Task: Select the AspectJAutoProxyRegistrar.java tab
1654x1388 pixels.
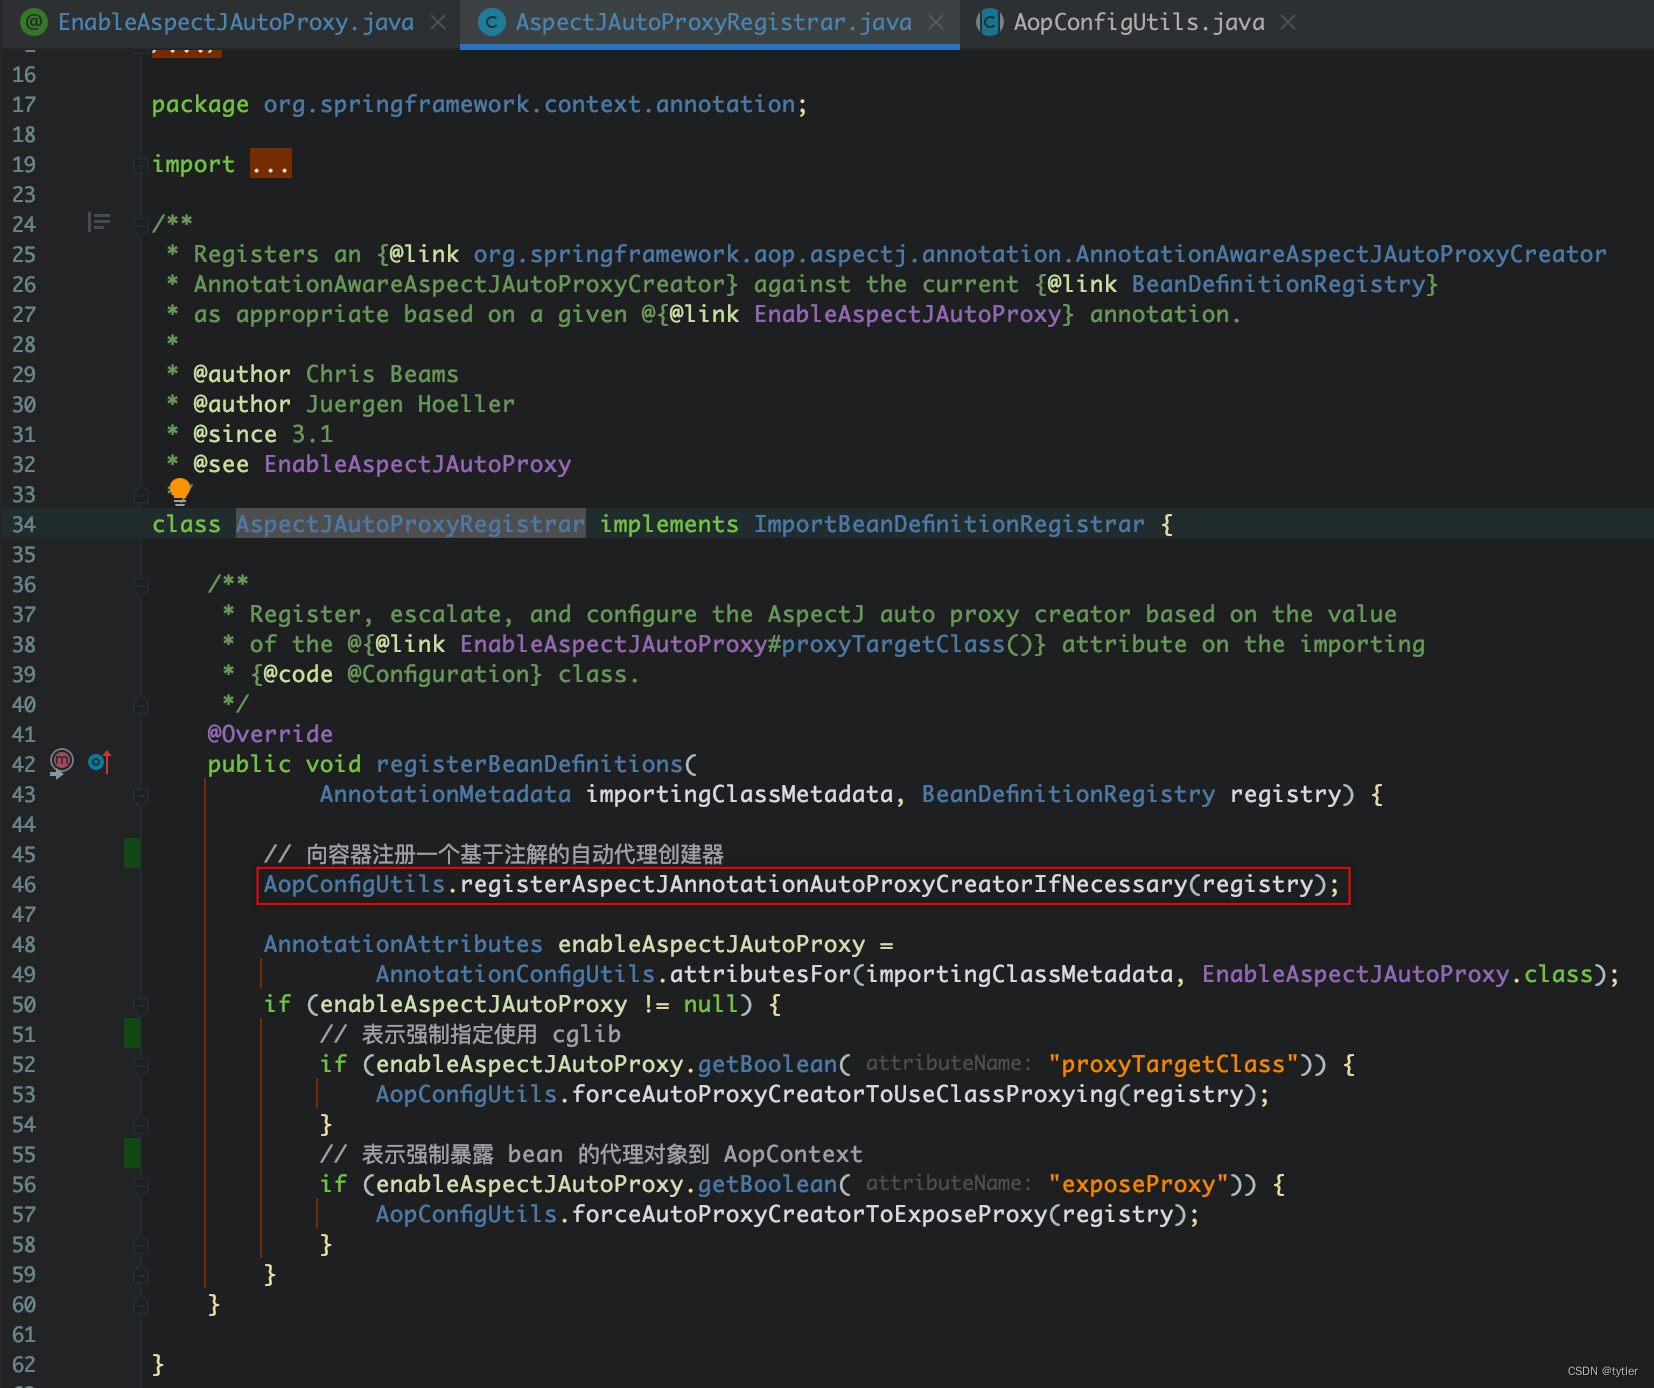Action: (713, 22)
